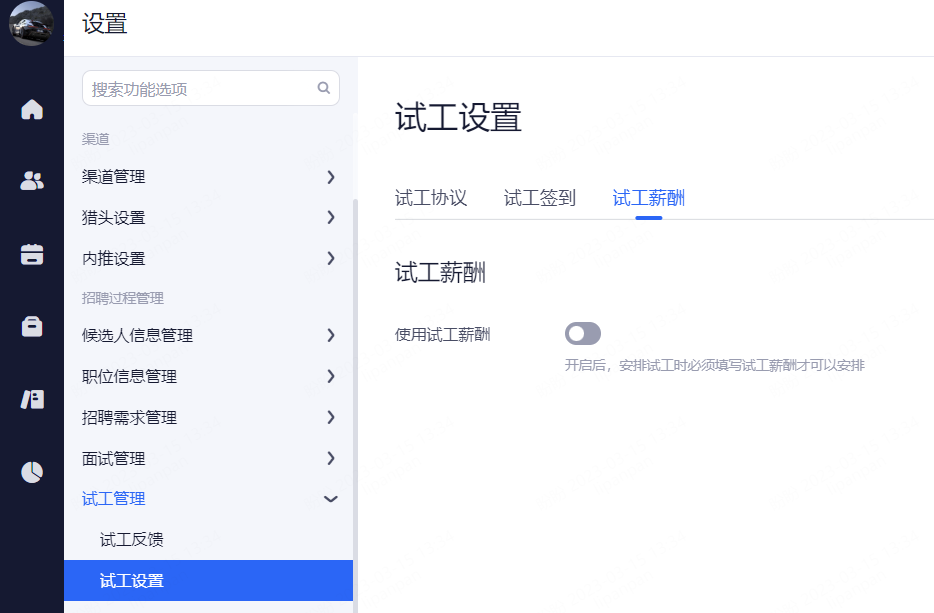Open the 面试管理 menu item
This screenshot has height=613, width=934.
pyautogui.click(x=114, y=459)
